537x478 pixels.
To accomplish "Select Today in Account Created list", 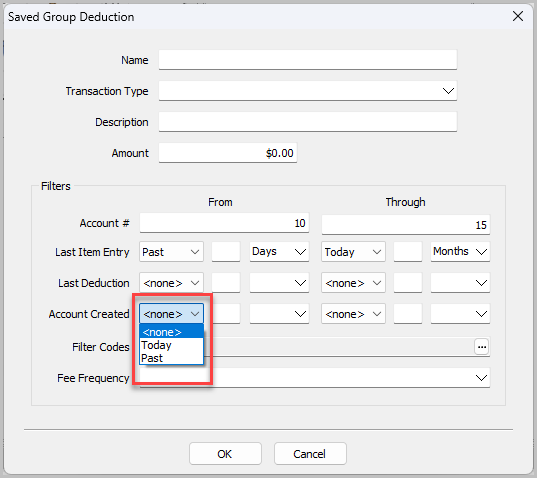I will coord(171,345).
